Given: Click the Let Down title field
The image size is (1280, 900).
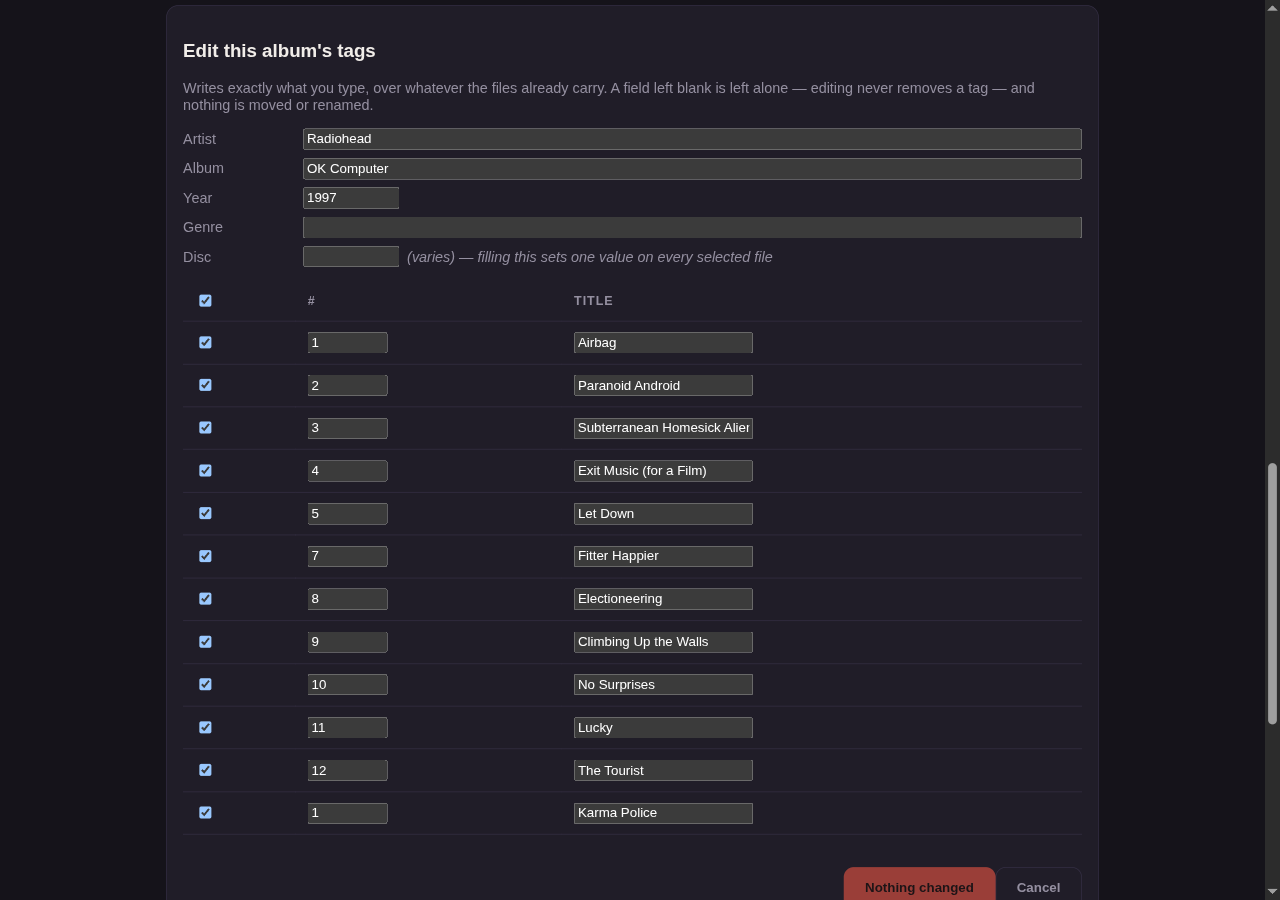Looking at the screenshot, I should pyautogui.click(x=663, y=514).
